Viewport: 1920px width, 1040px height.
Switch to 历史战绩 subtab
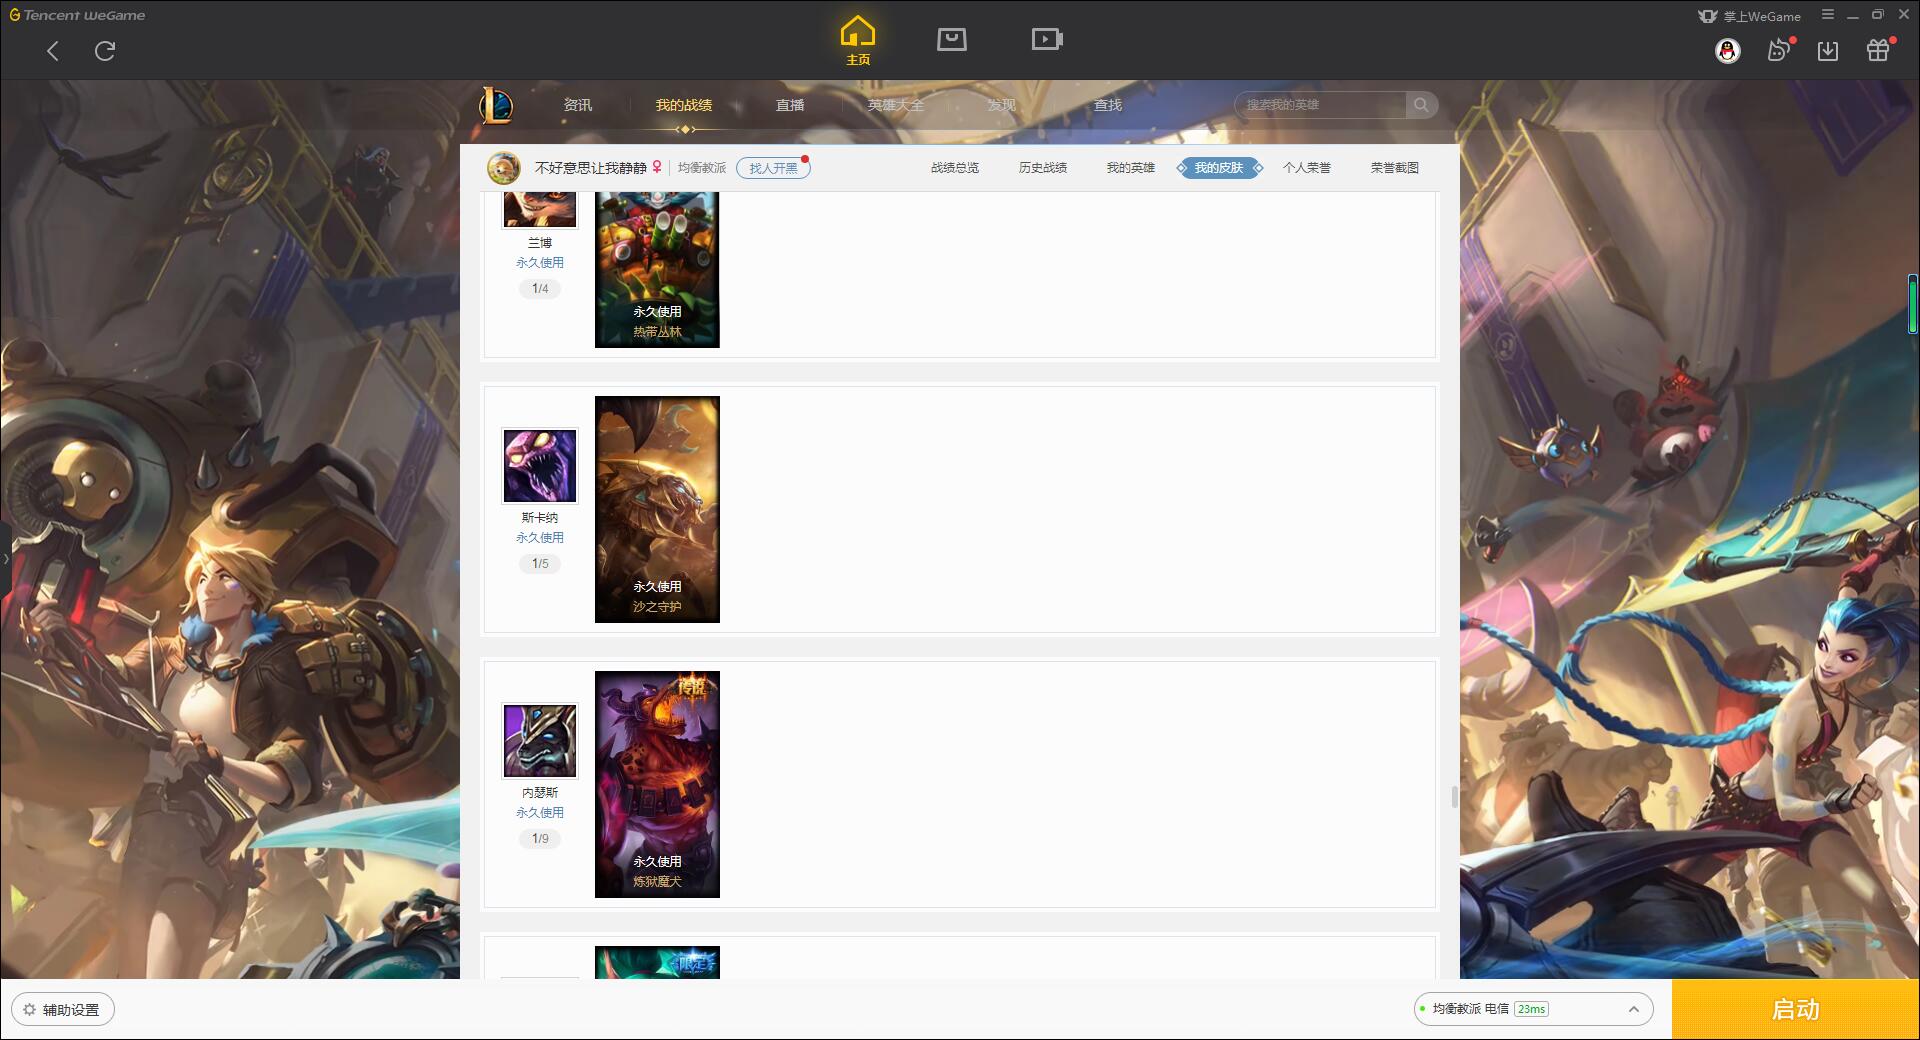[1043, 168]
